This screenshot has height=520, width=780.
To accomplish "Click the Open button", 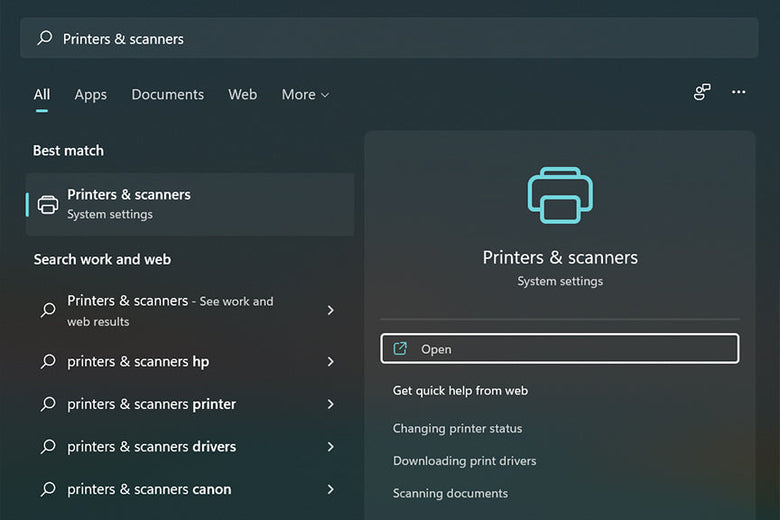I will (x=560, y=348).
